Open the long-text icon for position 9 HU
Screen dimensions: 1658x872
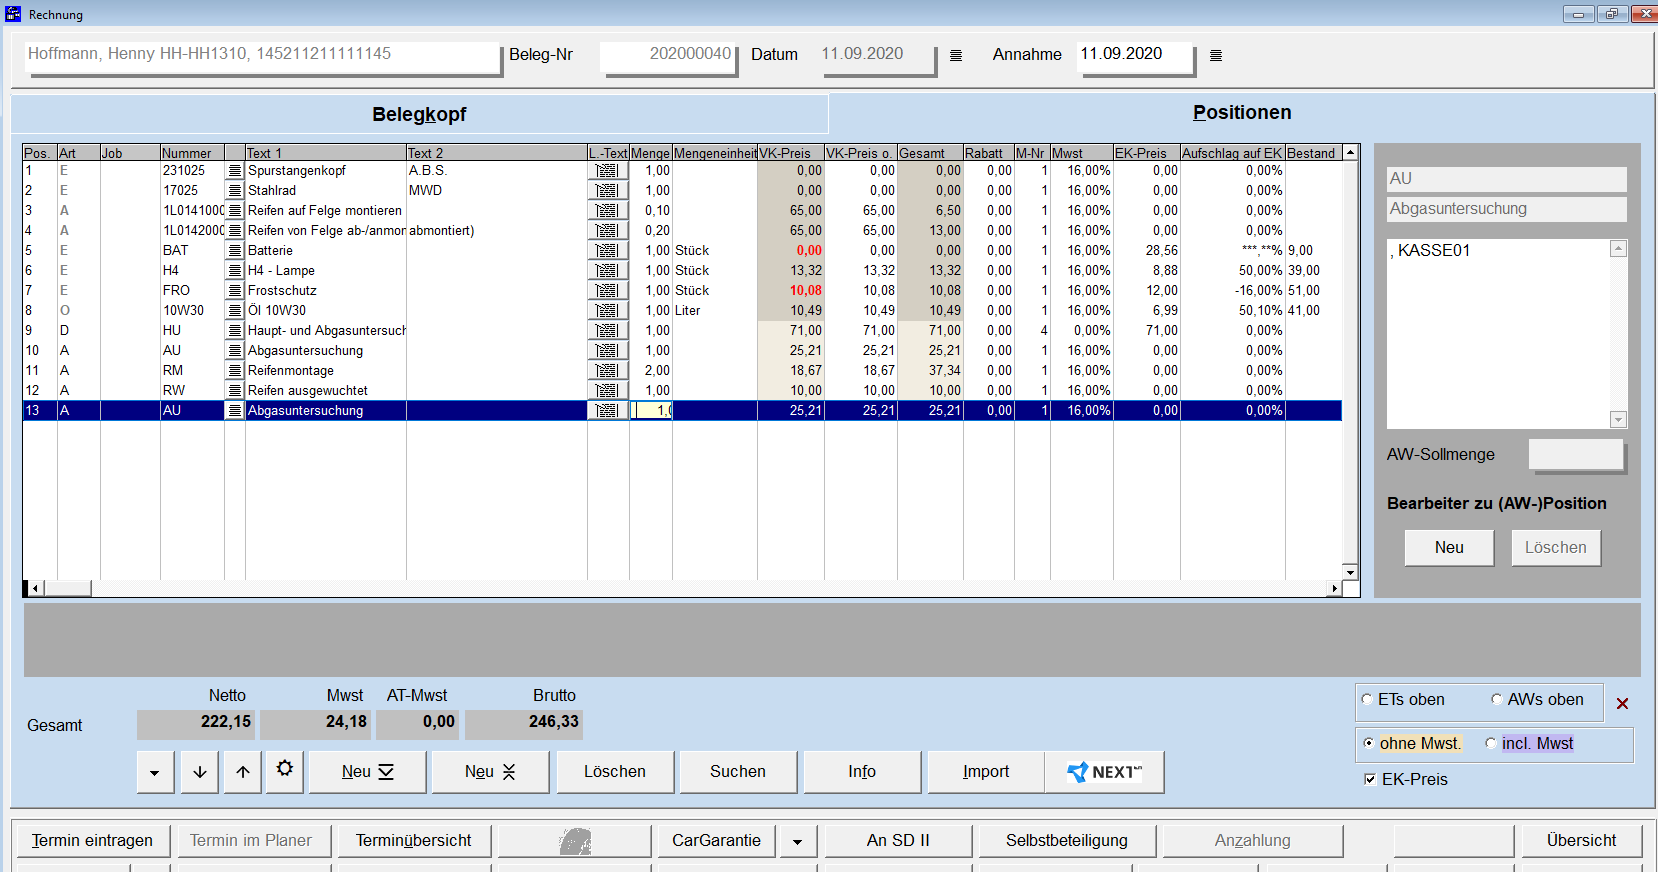pyautogui.click(x=235, y=331)
